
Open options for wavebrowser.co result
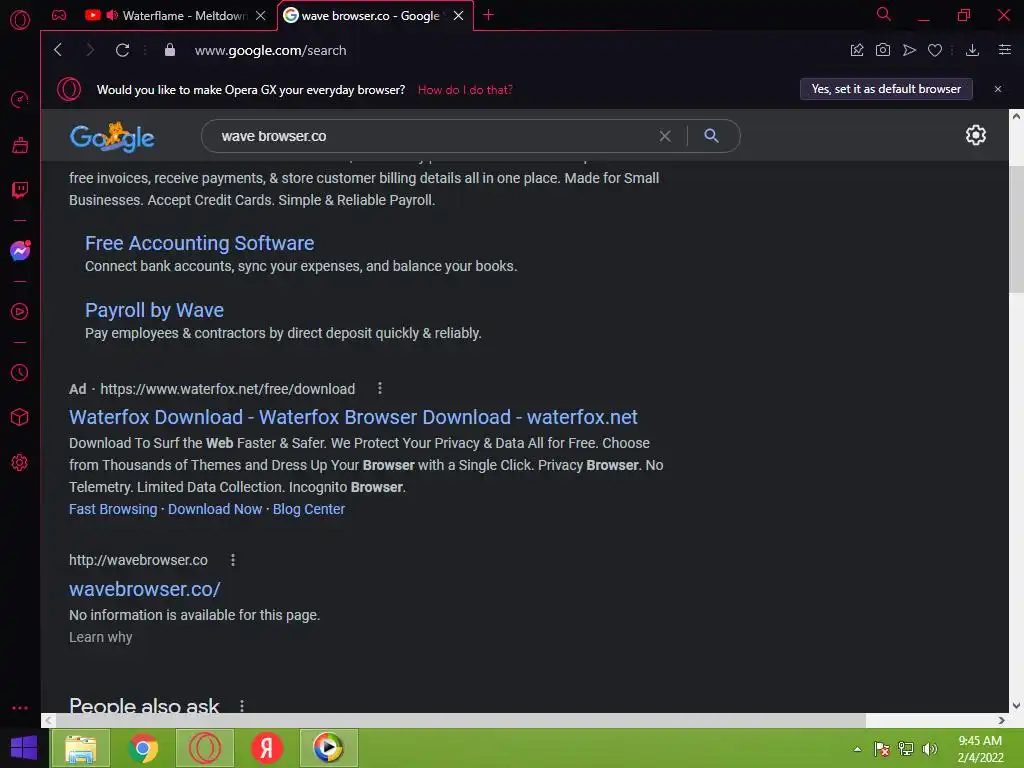233,560
